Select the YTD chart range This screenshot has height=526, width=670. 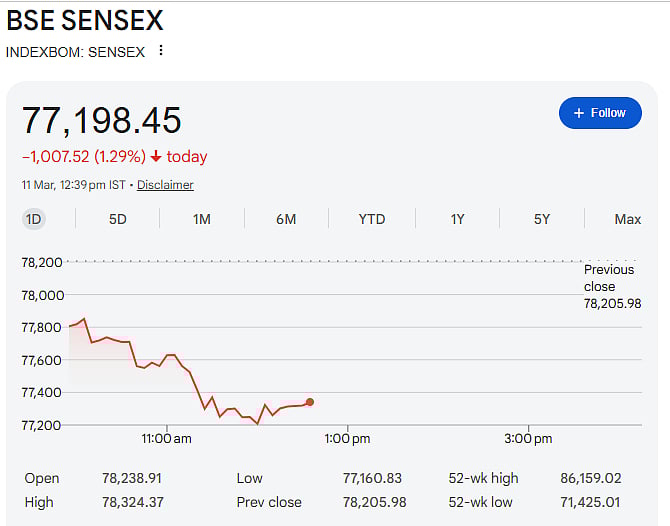[372, 219]
